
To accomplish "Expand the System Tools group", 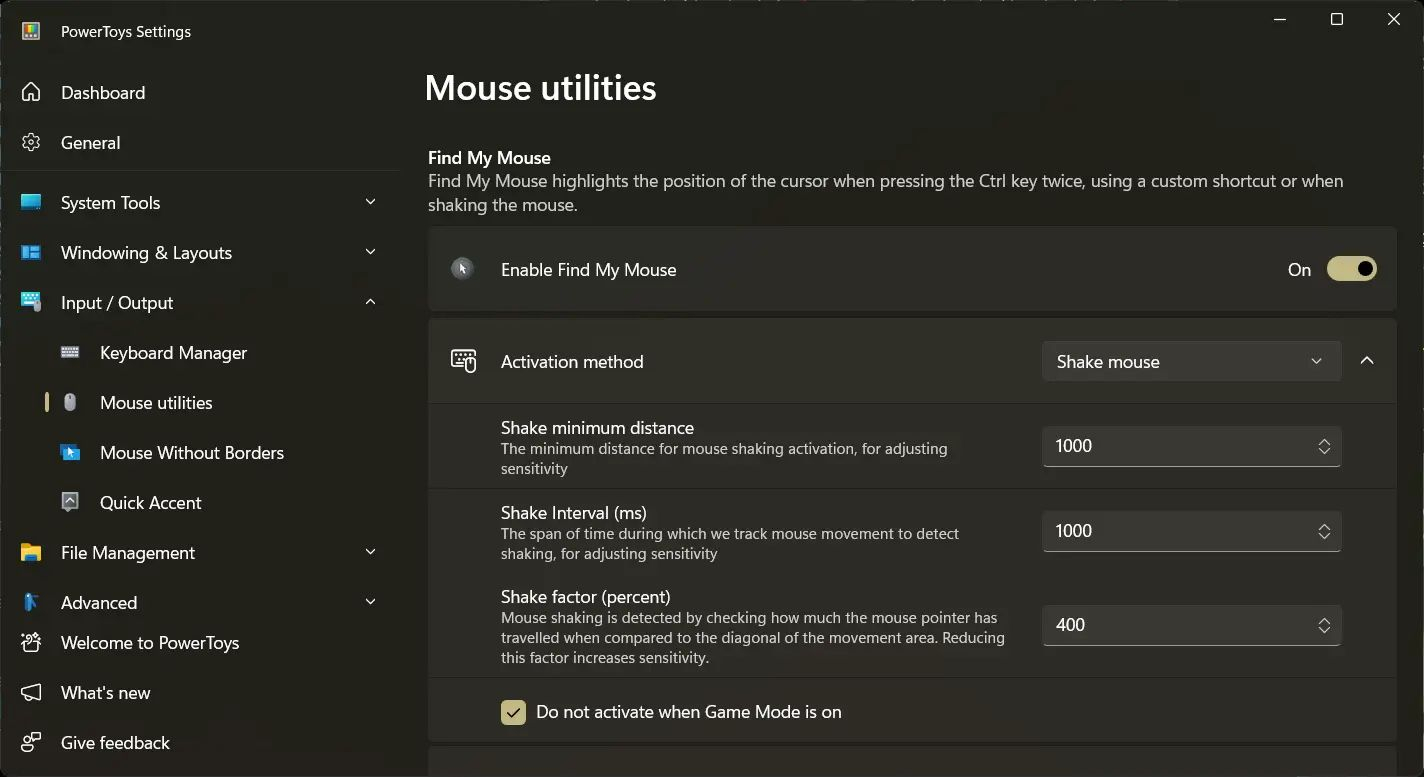I will [x=200, y=202].
